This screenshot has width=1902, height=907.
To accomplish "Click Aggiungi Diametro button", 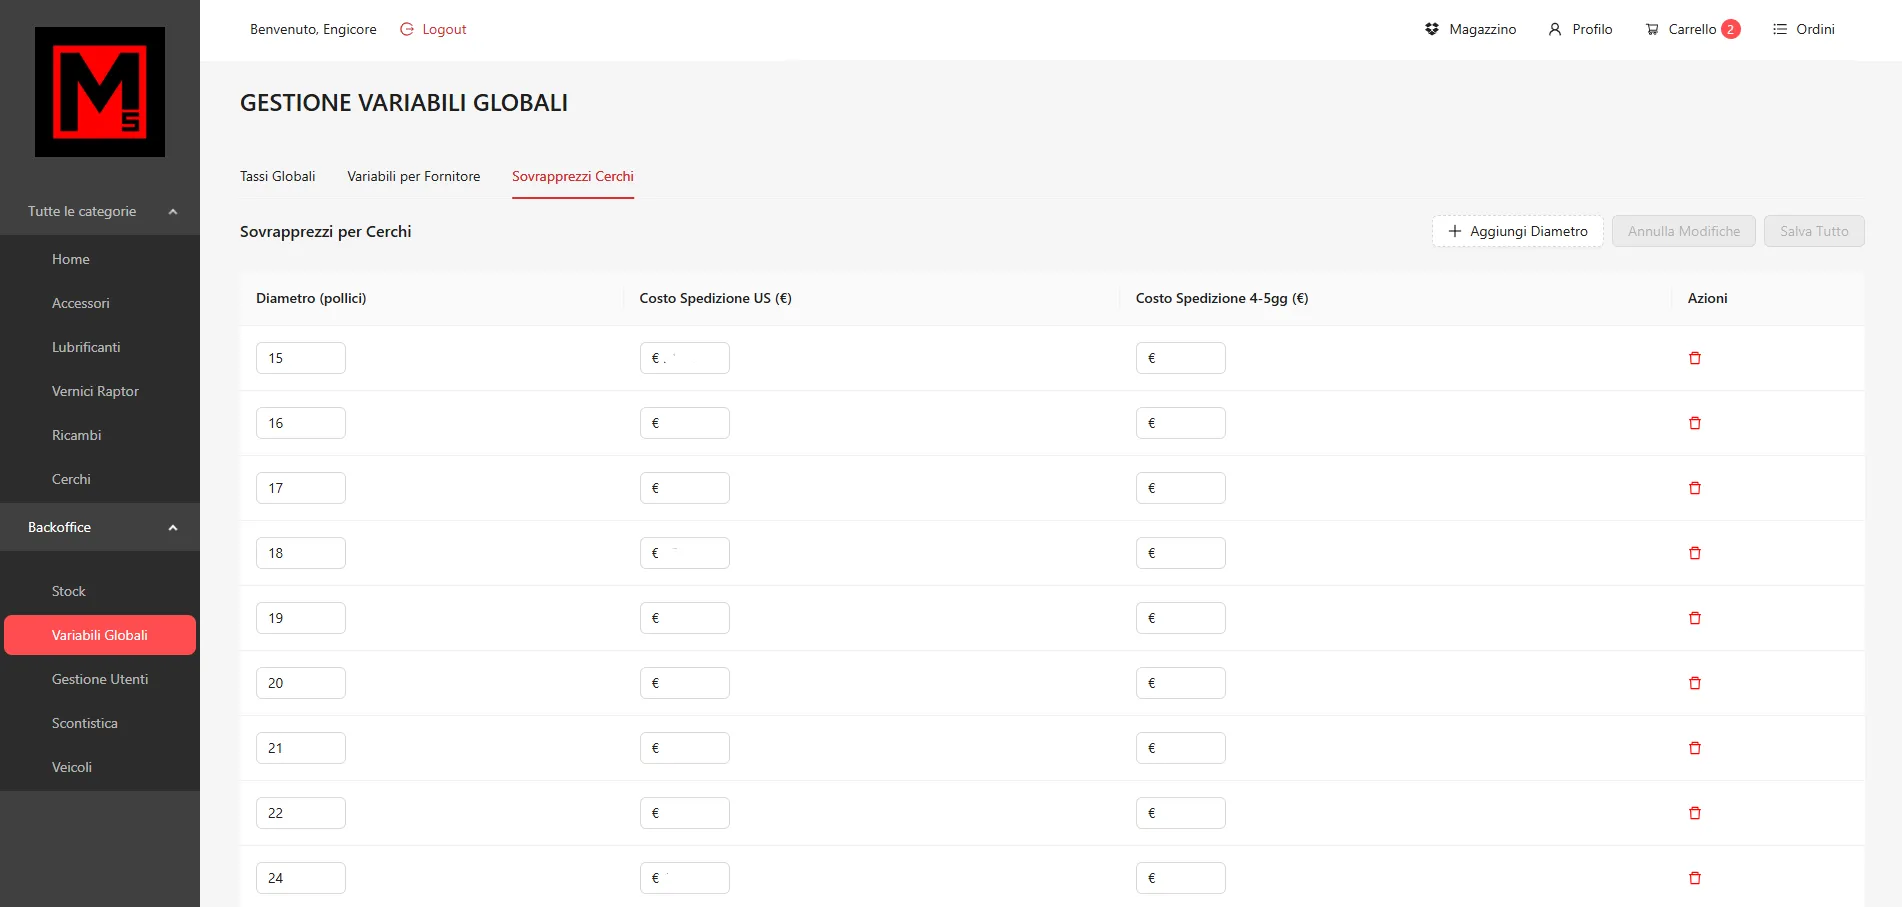I will click(x=1517, y=231).
